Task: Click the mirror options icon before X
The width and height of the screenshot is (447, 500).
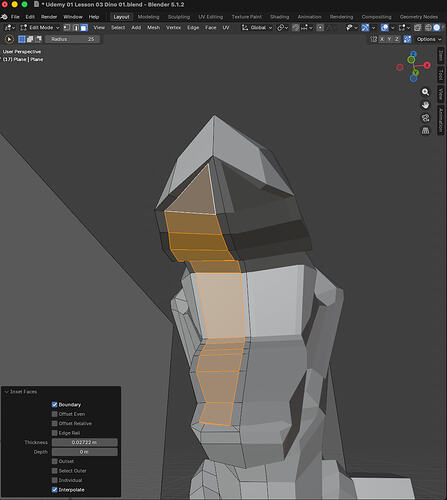Action: click(x=374, y=39)
